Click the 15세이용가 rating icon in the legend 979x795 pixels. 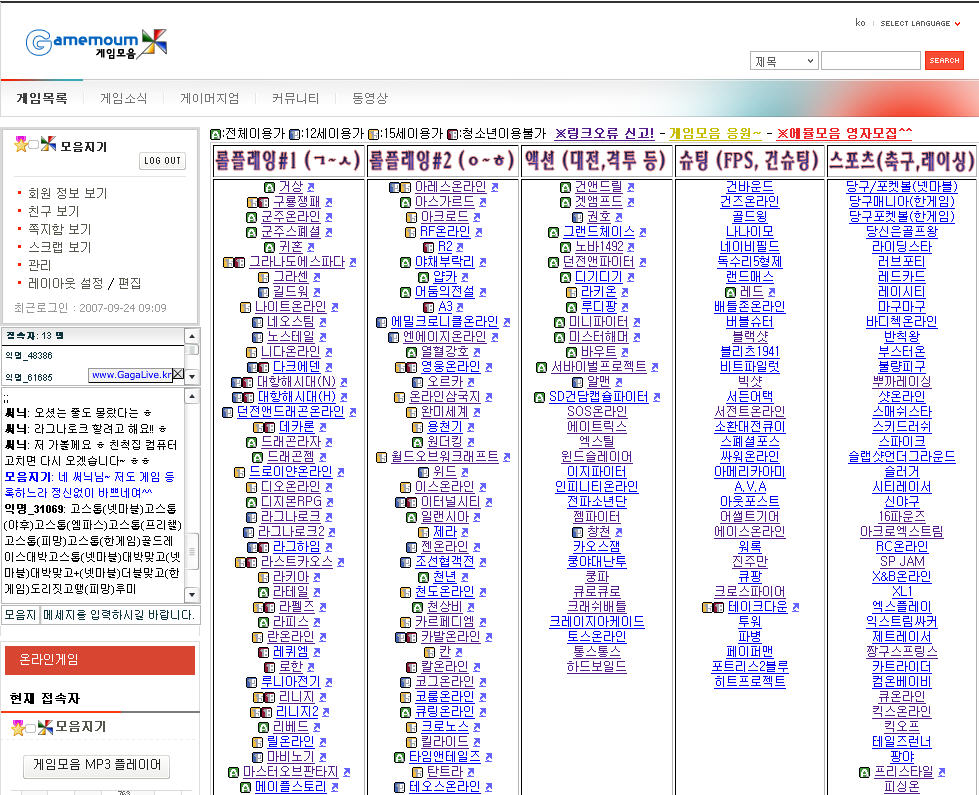tap(373, 134)
